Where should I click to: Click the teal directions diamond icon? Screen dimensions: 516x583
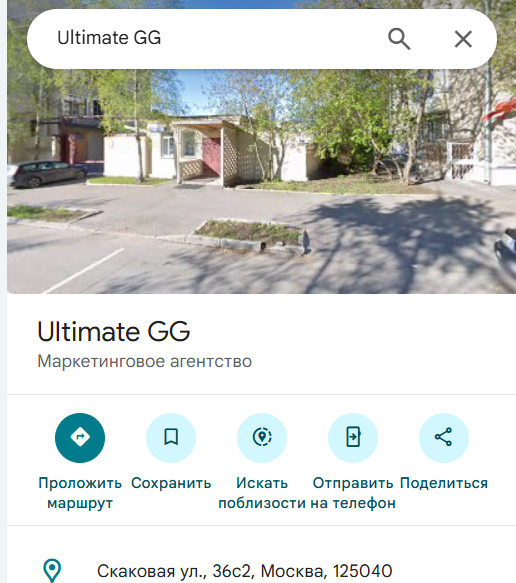click(x=80, y=438)
